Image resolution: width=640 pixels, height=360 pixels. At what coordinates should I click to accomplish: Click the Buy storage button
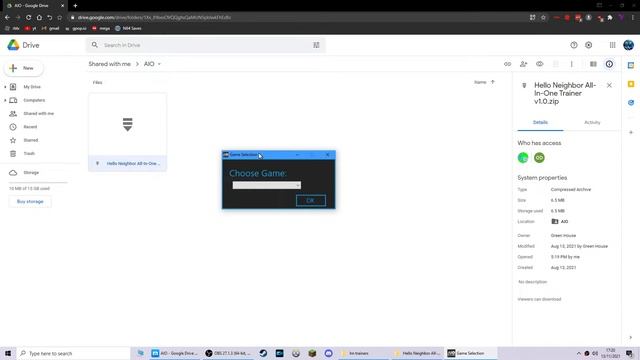tap(30, 201)
